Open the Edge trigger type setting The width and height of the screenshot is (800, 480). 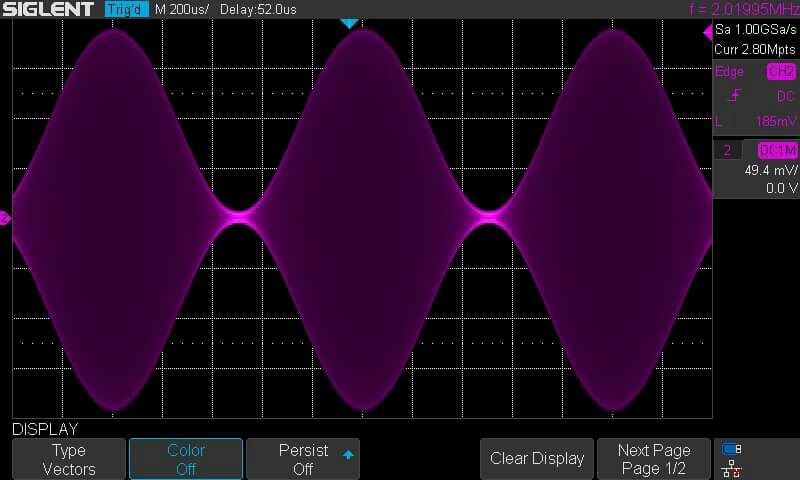click(729, 72)
